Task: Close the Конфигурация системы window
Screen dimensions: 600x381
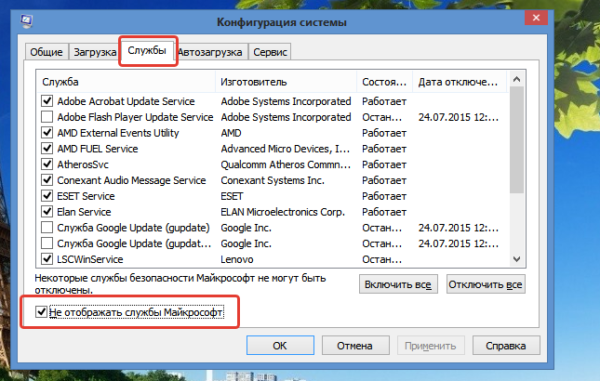Action: tap(536, 18)
